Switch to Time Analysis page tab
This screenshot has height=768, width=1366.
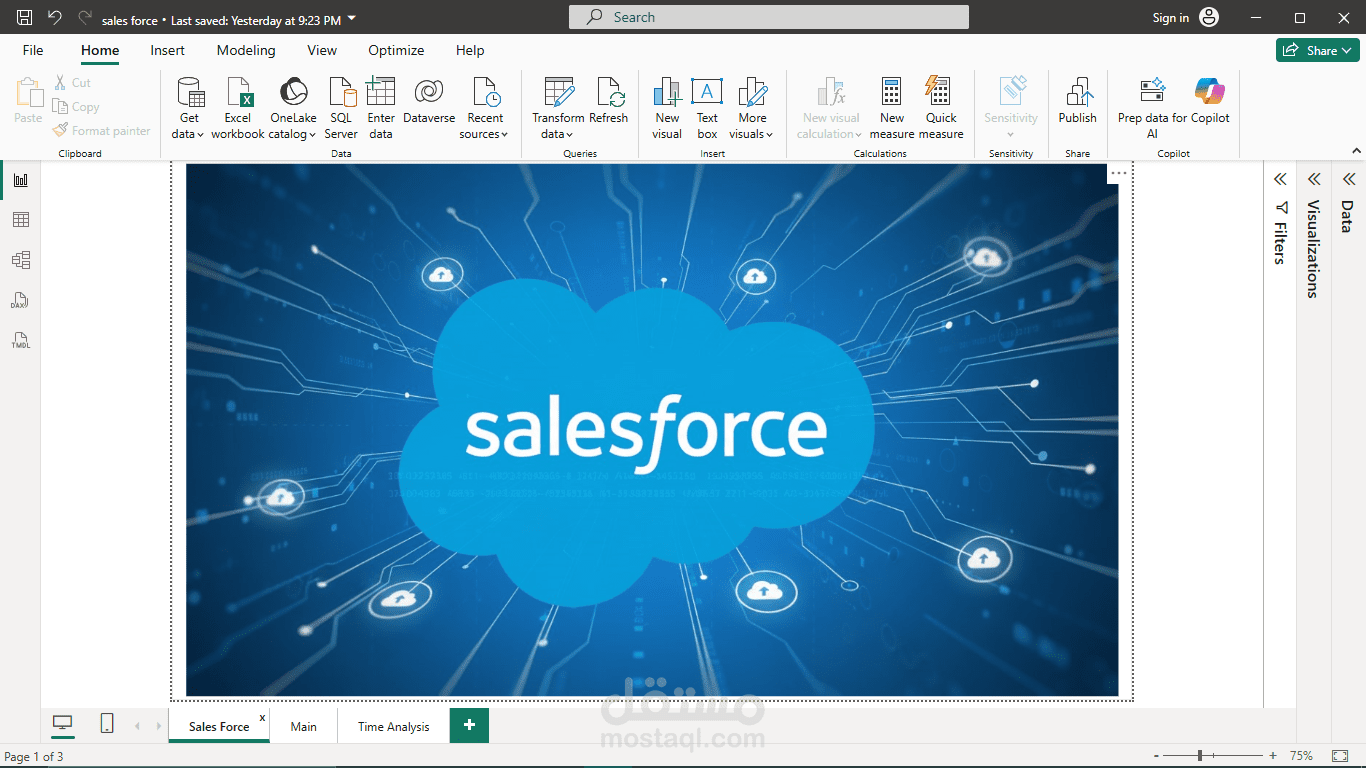pyautogui.click(x=393, y=727)
